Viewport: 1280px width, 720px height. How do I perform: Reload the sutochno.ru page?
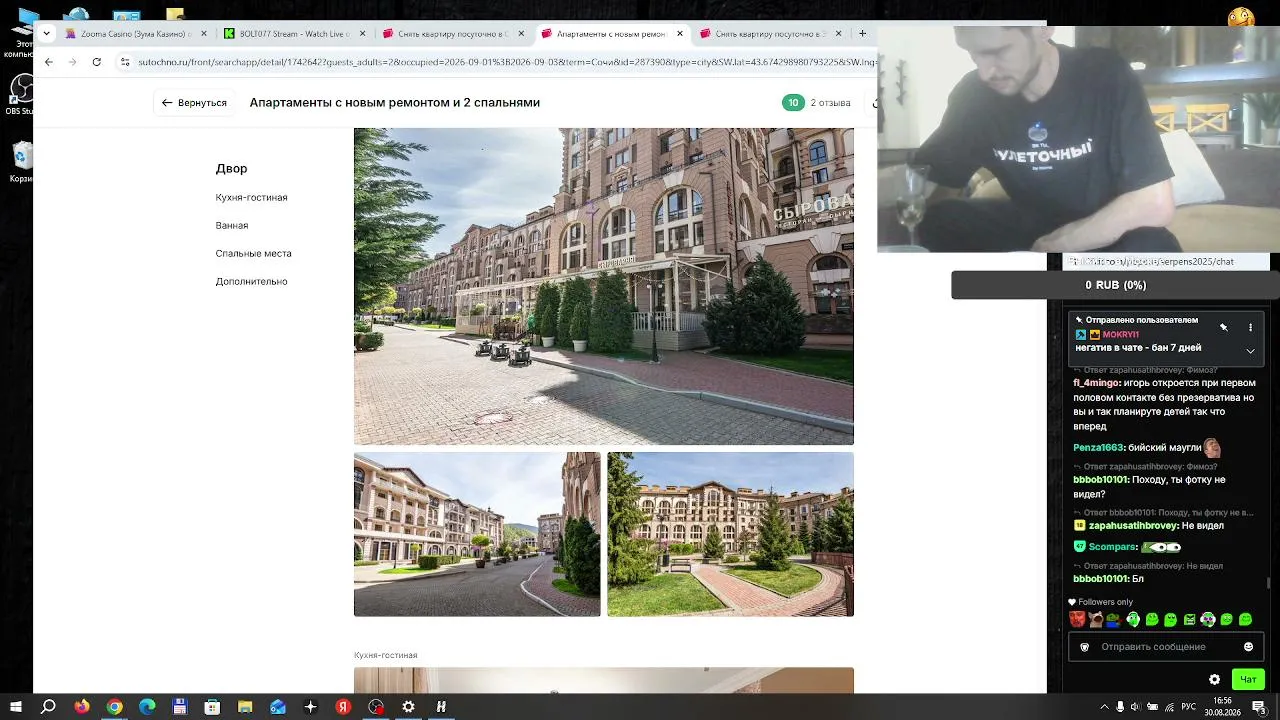tap(96, 62)
